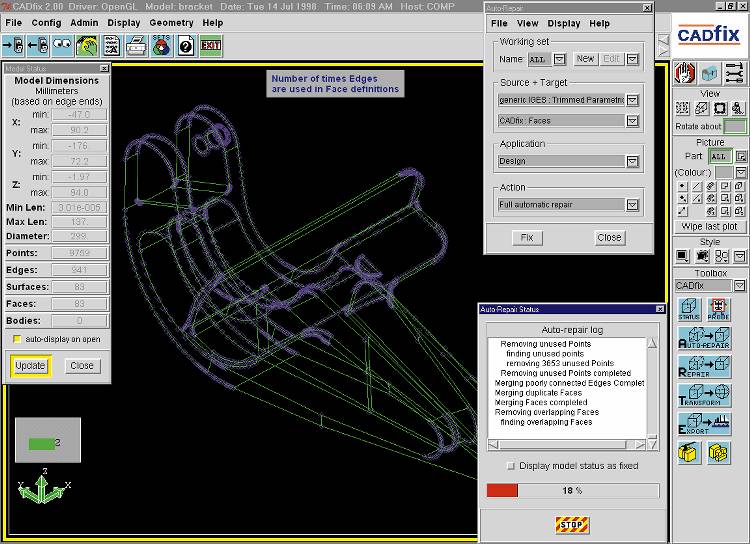This screenshot has width=750, height=544.
Task: Enable Display model status as fixed
Action: (511, 466)
